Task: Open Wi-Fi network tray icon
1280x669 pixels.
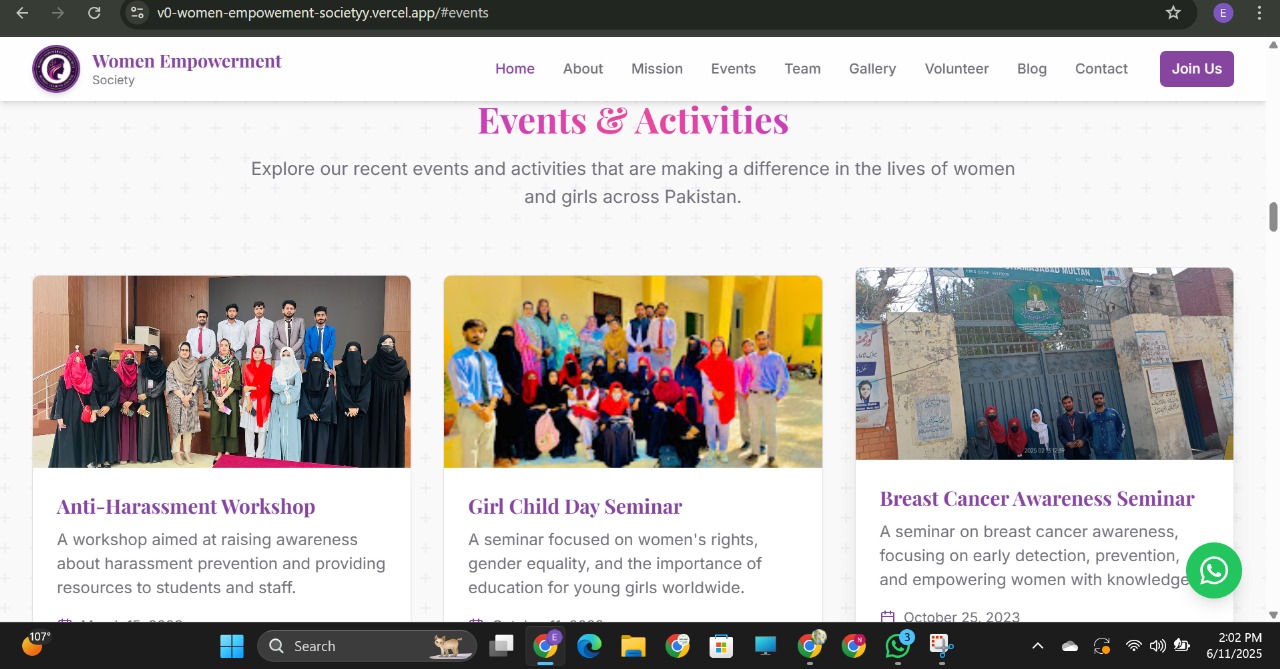Action: pyautogui.click(x=1133, y=646)
